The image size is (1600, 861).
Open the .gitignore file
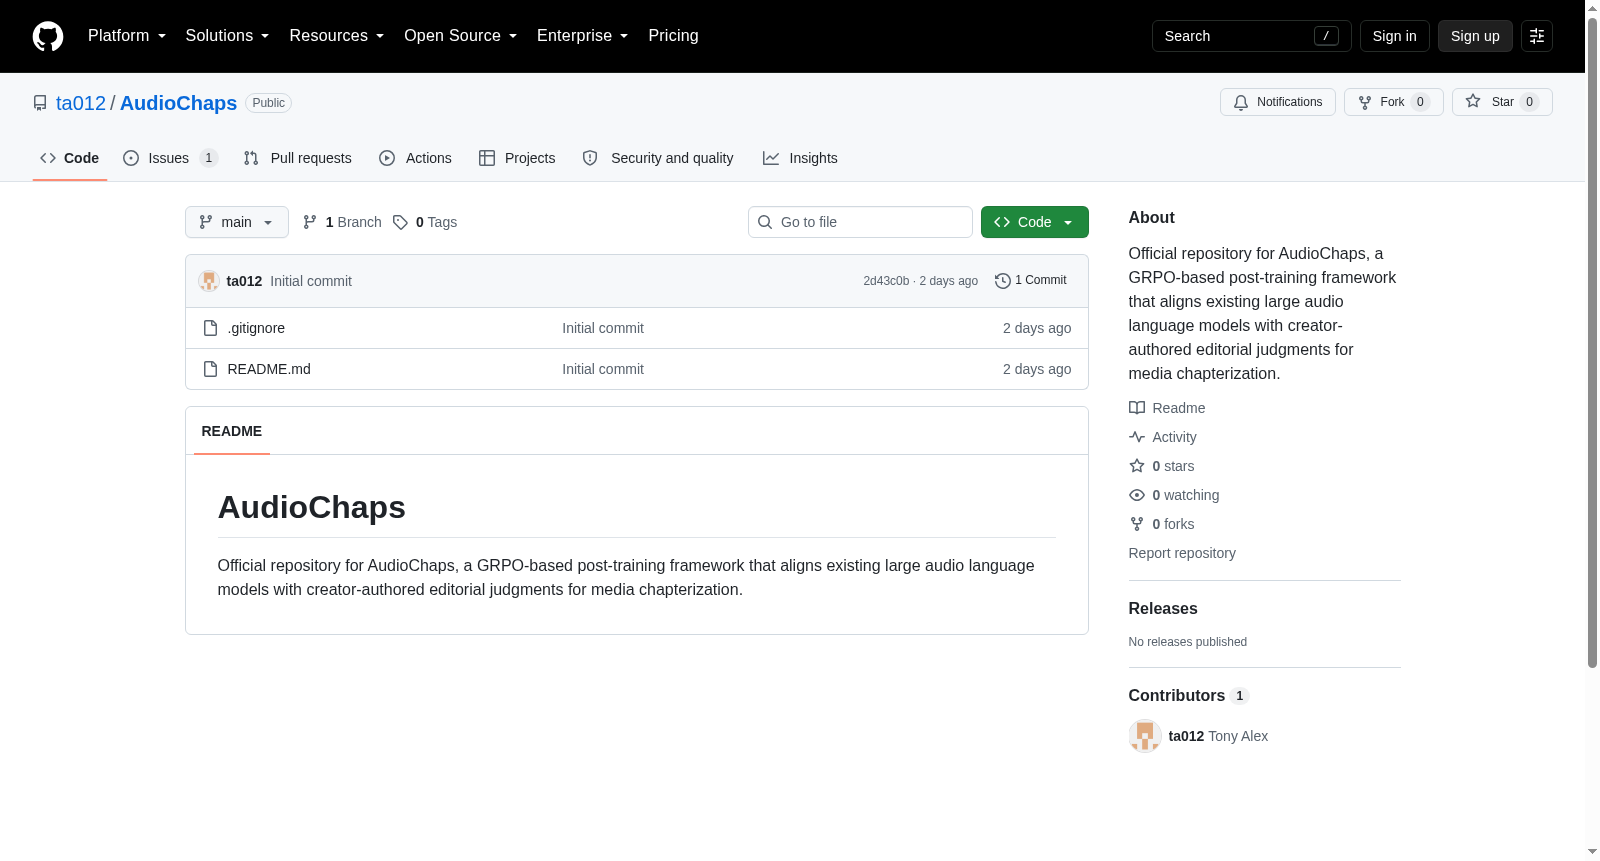click(256, 328)
